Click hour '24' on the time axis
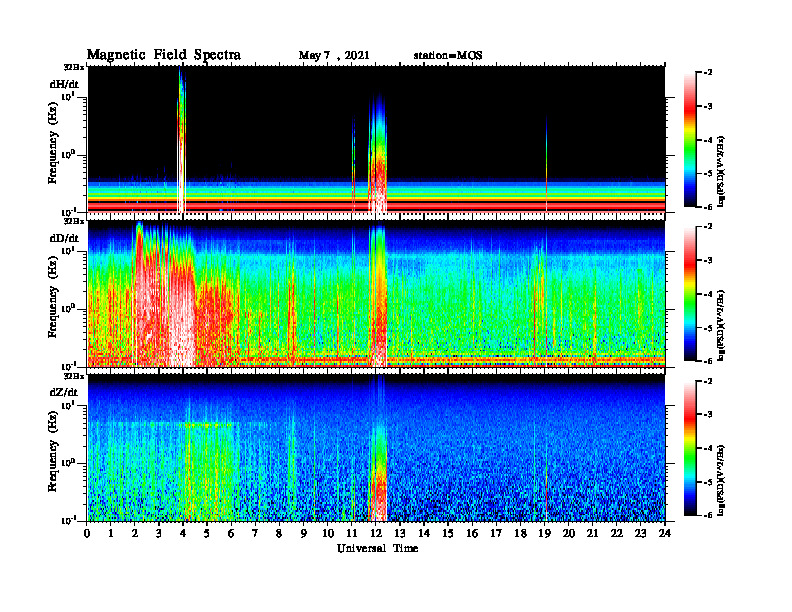The width and height of the screenshot is (792, 612). coord(665,533)
